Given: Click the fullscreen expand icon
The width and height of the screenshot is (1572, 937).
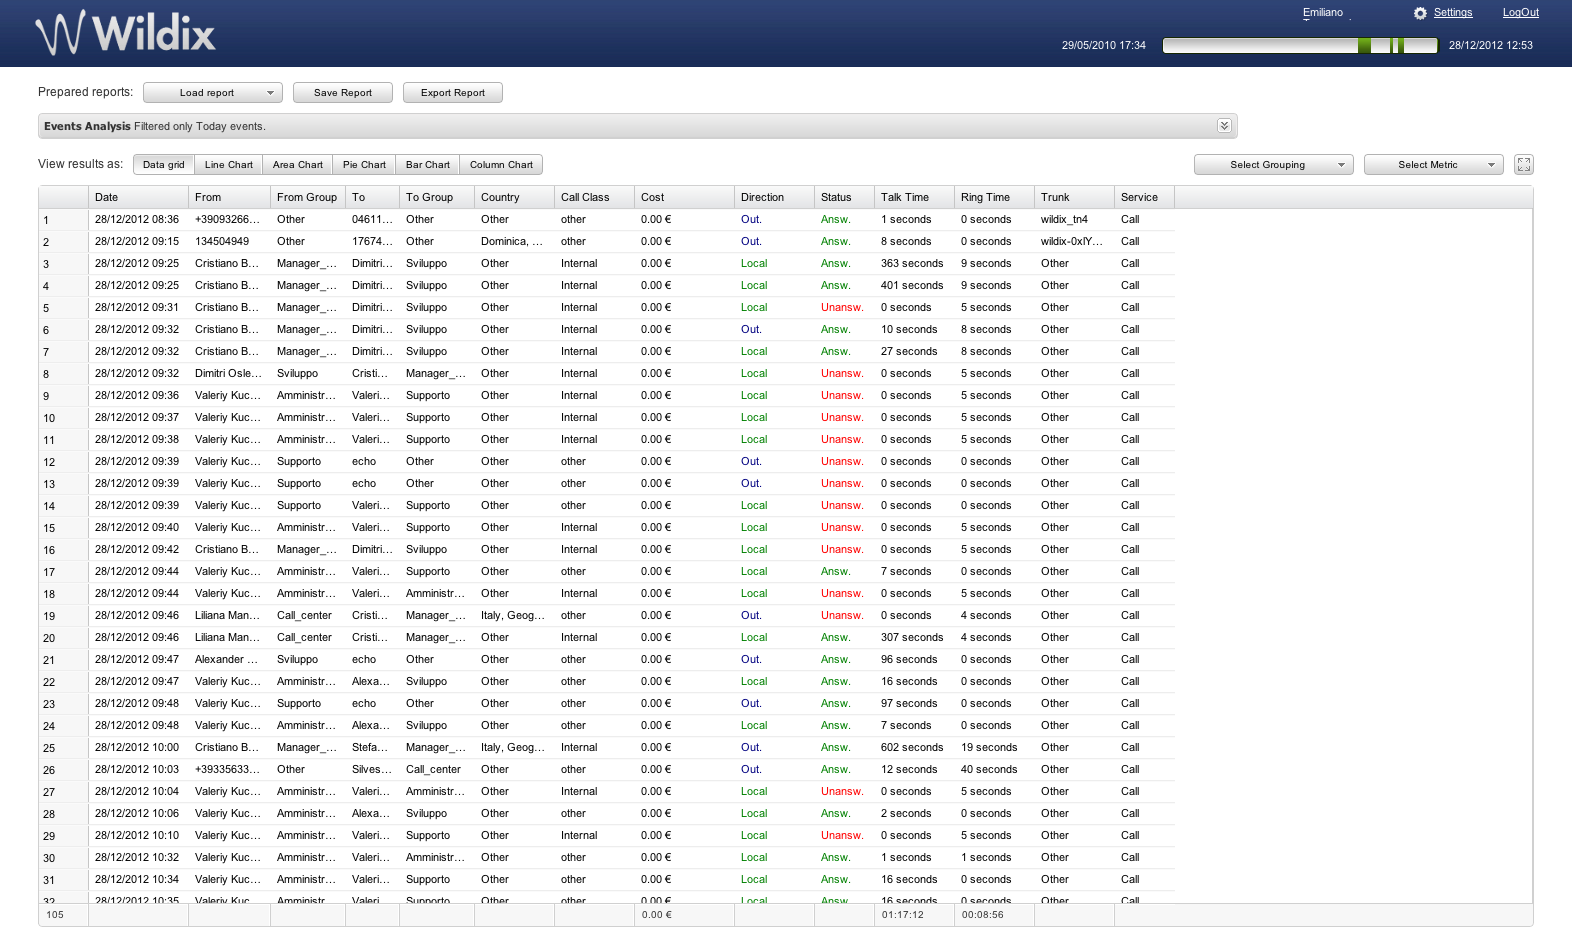Looking at the screenshot, I should coord(1523,165).
